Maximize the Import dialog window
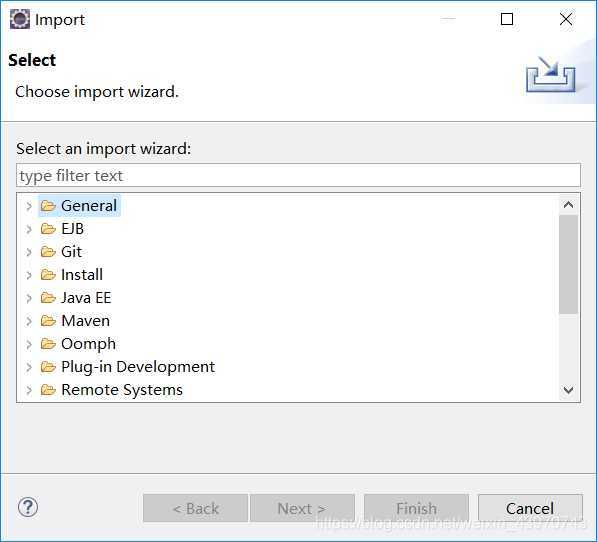This screenshot has height=542, width=597. (507, 19)
